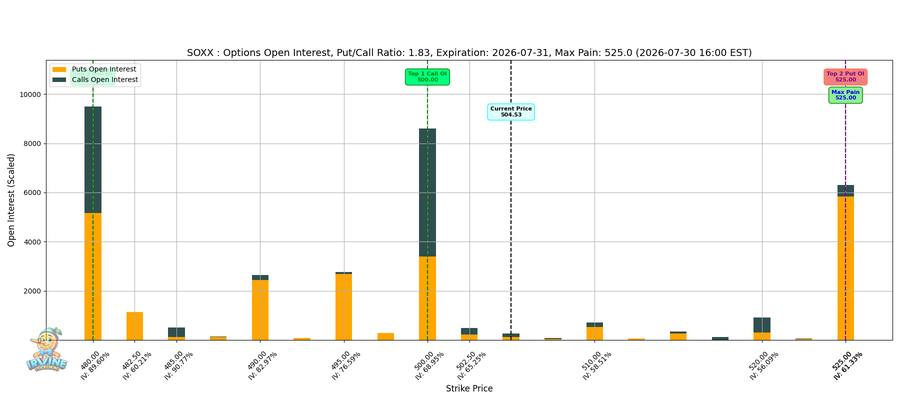The width and height of the screenshot is (900, 400).
Task: Click the dark green calls cap of the 525.00 bar
Action: pos(845,191)
